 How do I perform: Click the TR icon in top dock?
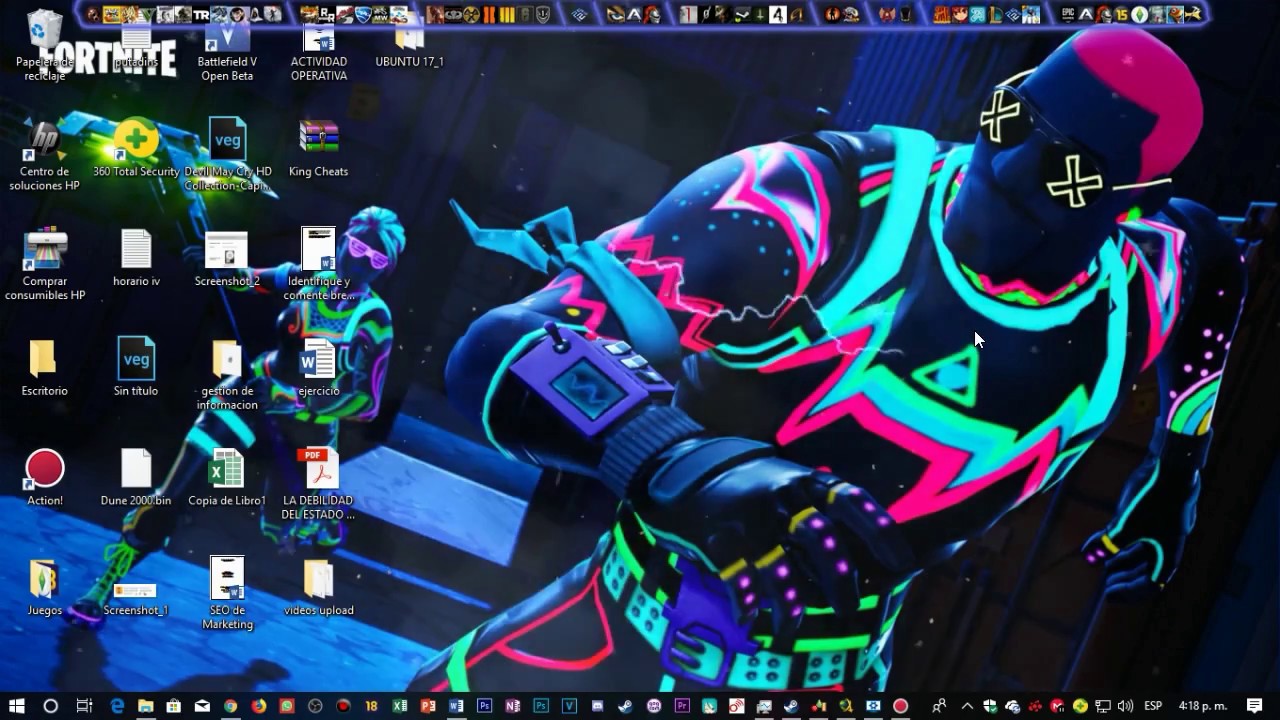click(x=201, y=14)
